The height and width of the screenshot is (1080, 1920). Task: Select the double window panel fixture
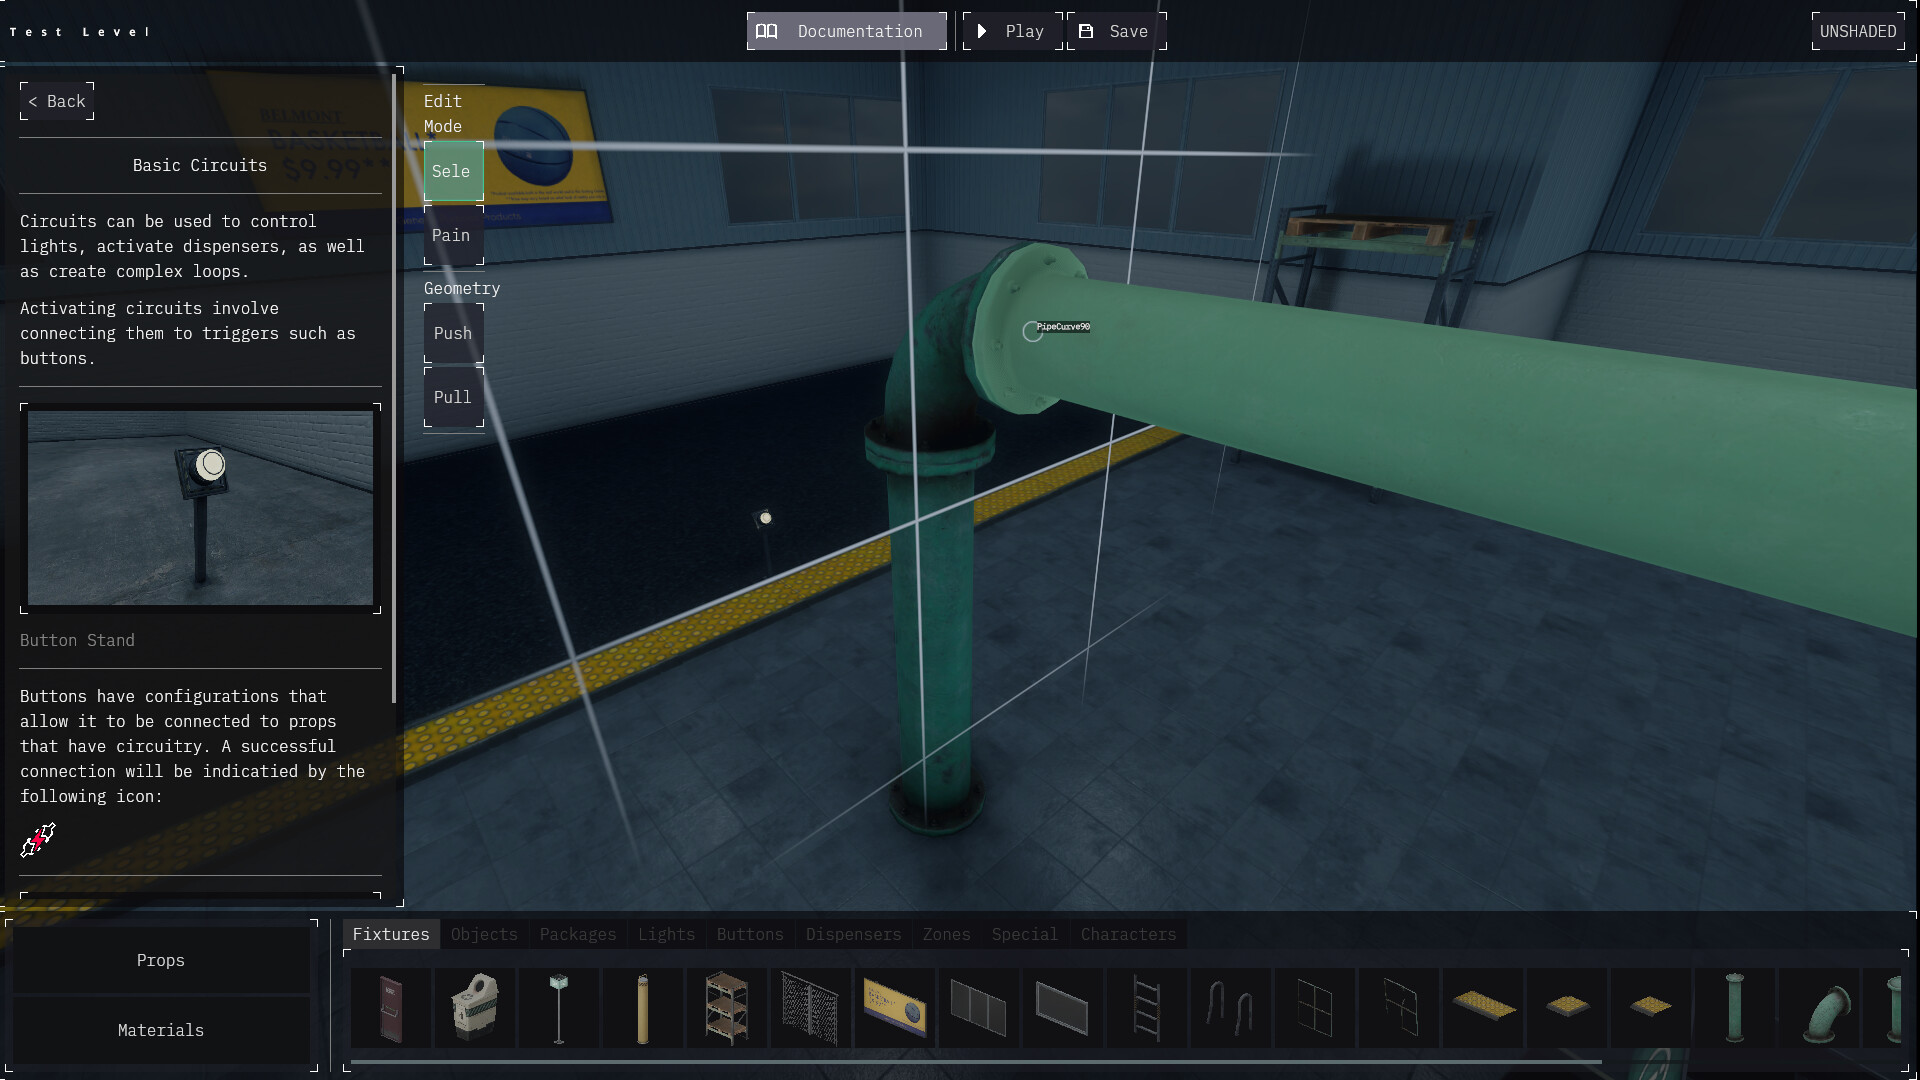979,1008
